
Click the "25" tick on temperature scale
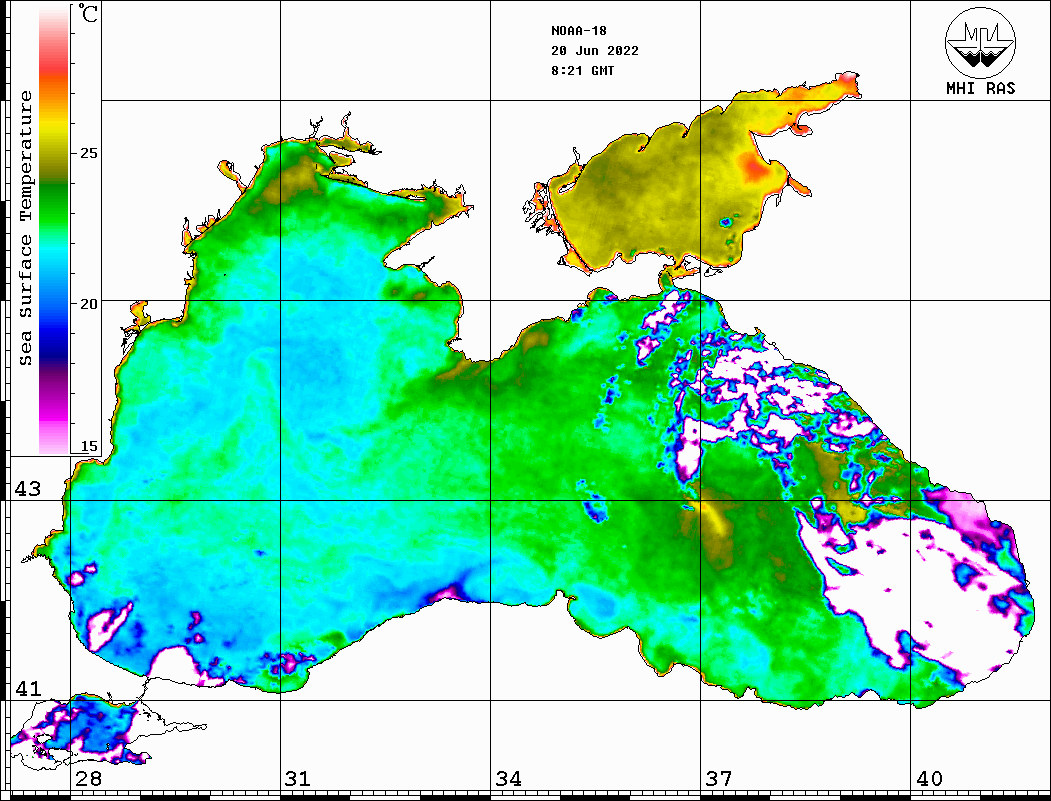[88, 153]
